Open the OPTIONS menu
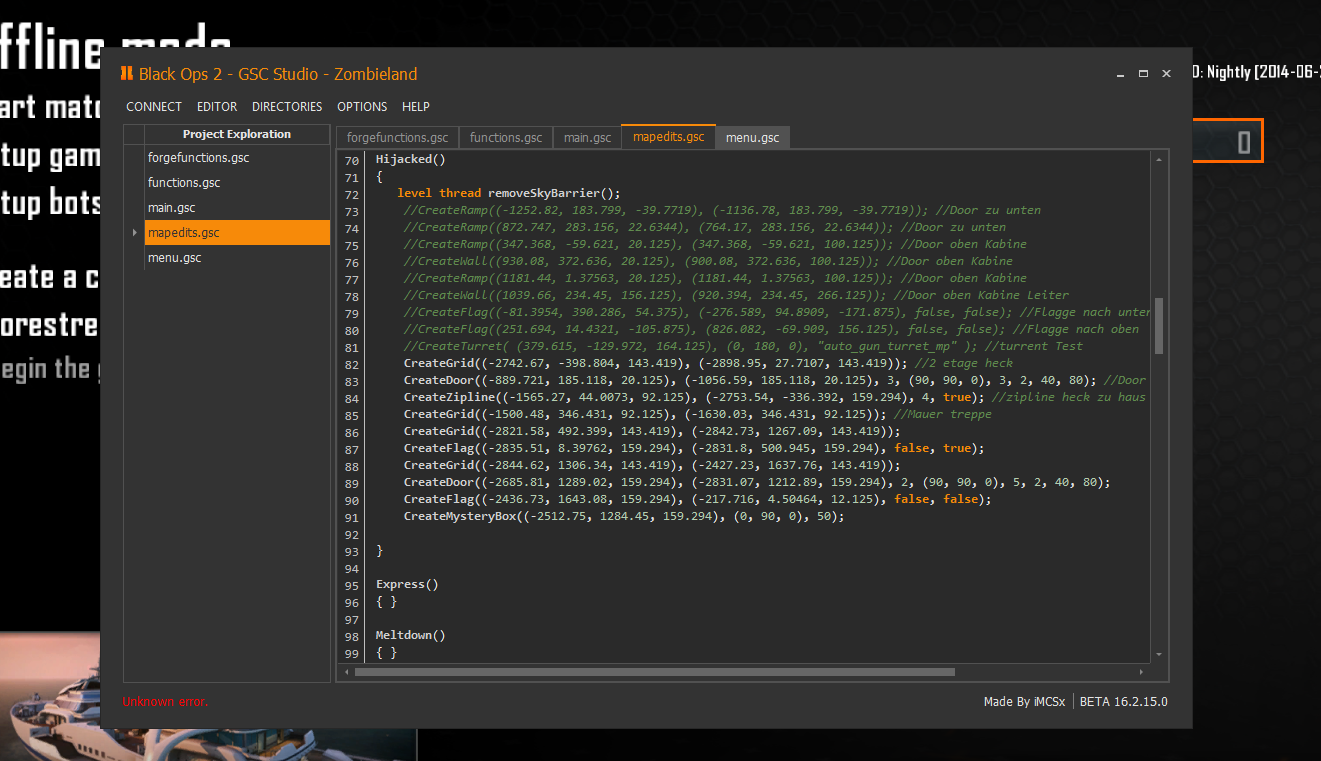The width and height of the screenshot is (1321, 761). tap(362, 107)
